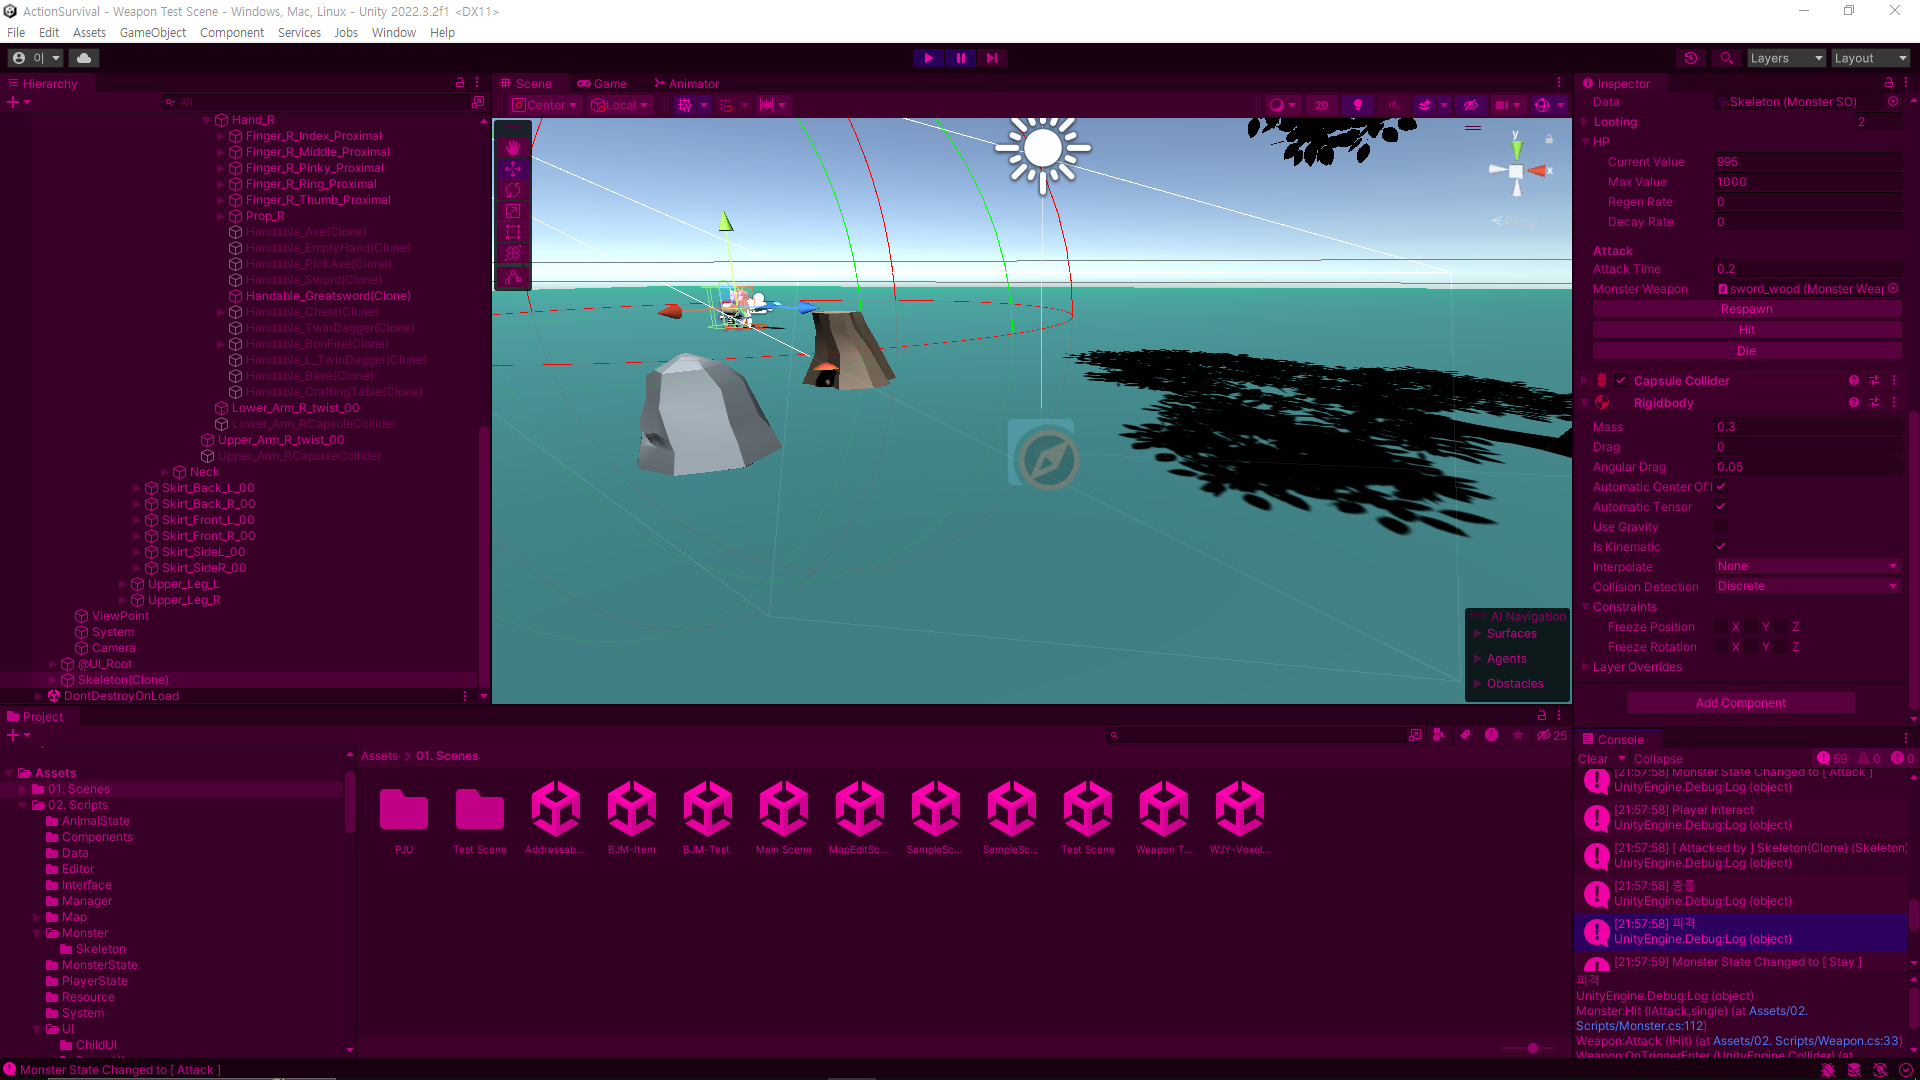Screen dimensions: 1920x1080
Task: Lock the Hierarchy panel
Action: (x=460, y=83)
